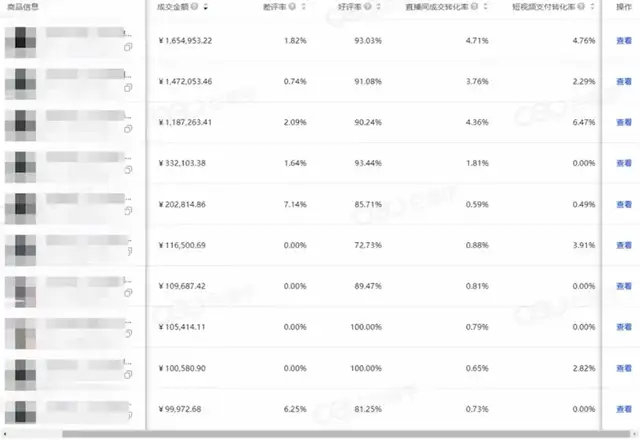Copy product info in ¥1,472,053.46 row
Image resolution: width=640 pixels, height=440 pixels.
pyautogui.click(x=128, y=88)
